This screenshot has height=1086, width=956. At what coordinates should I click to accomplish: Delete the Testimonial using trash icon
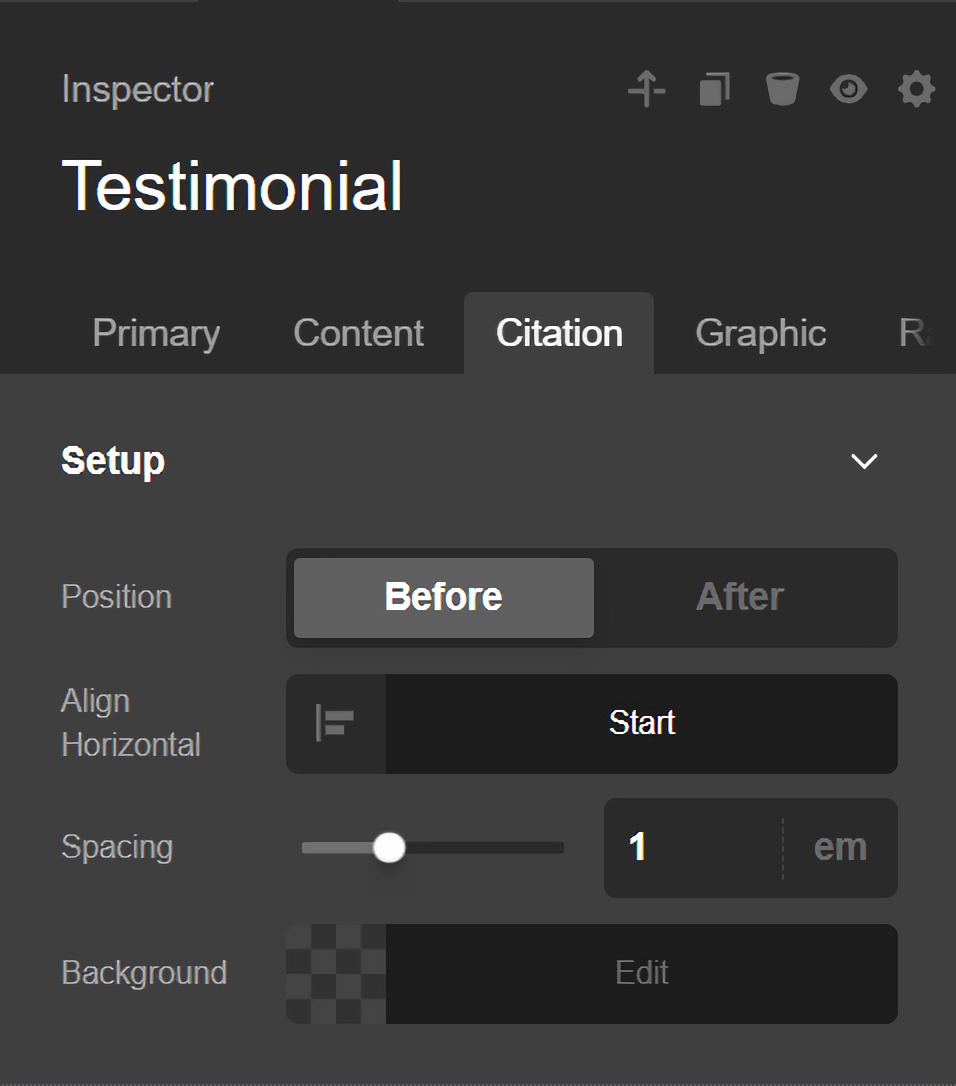point(781,89)
